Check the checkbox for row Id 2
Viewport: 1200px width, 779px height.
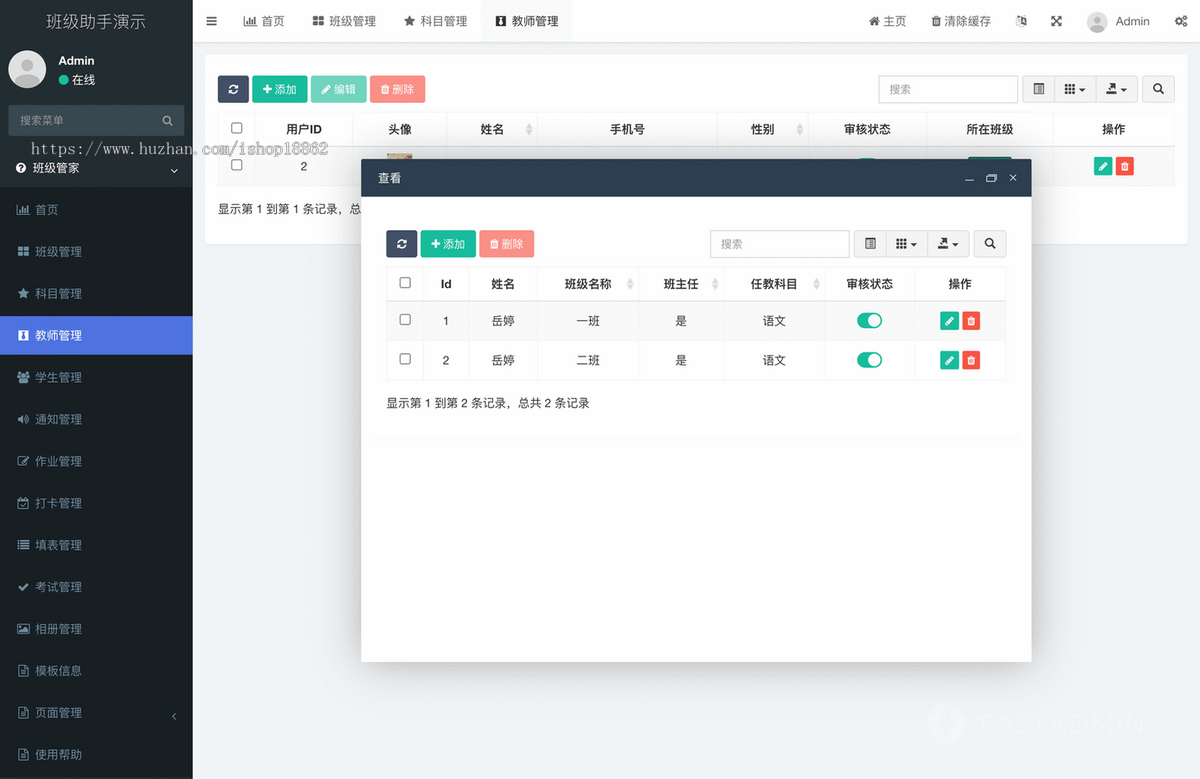click(x=404, y=359)
